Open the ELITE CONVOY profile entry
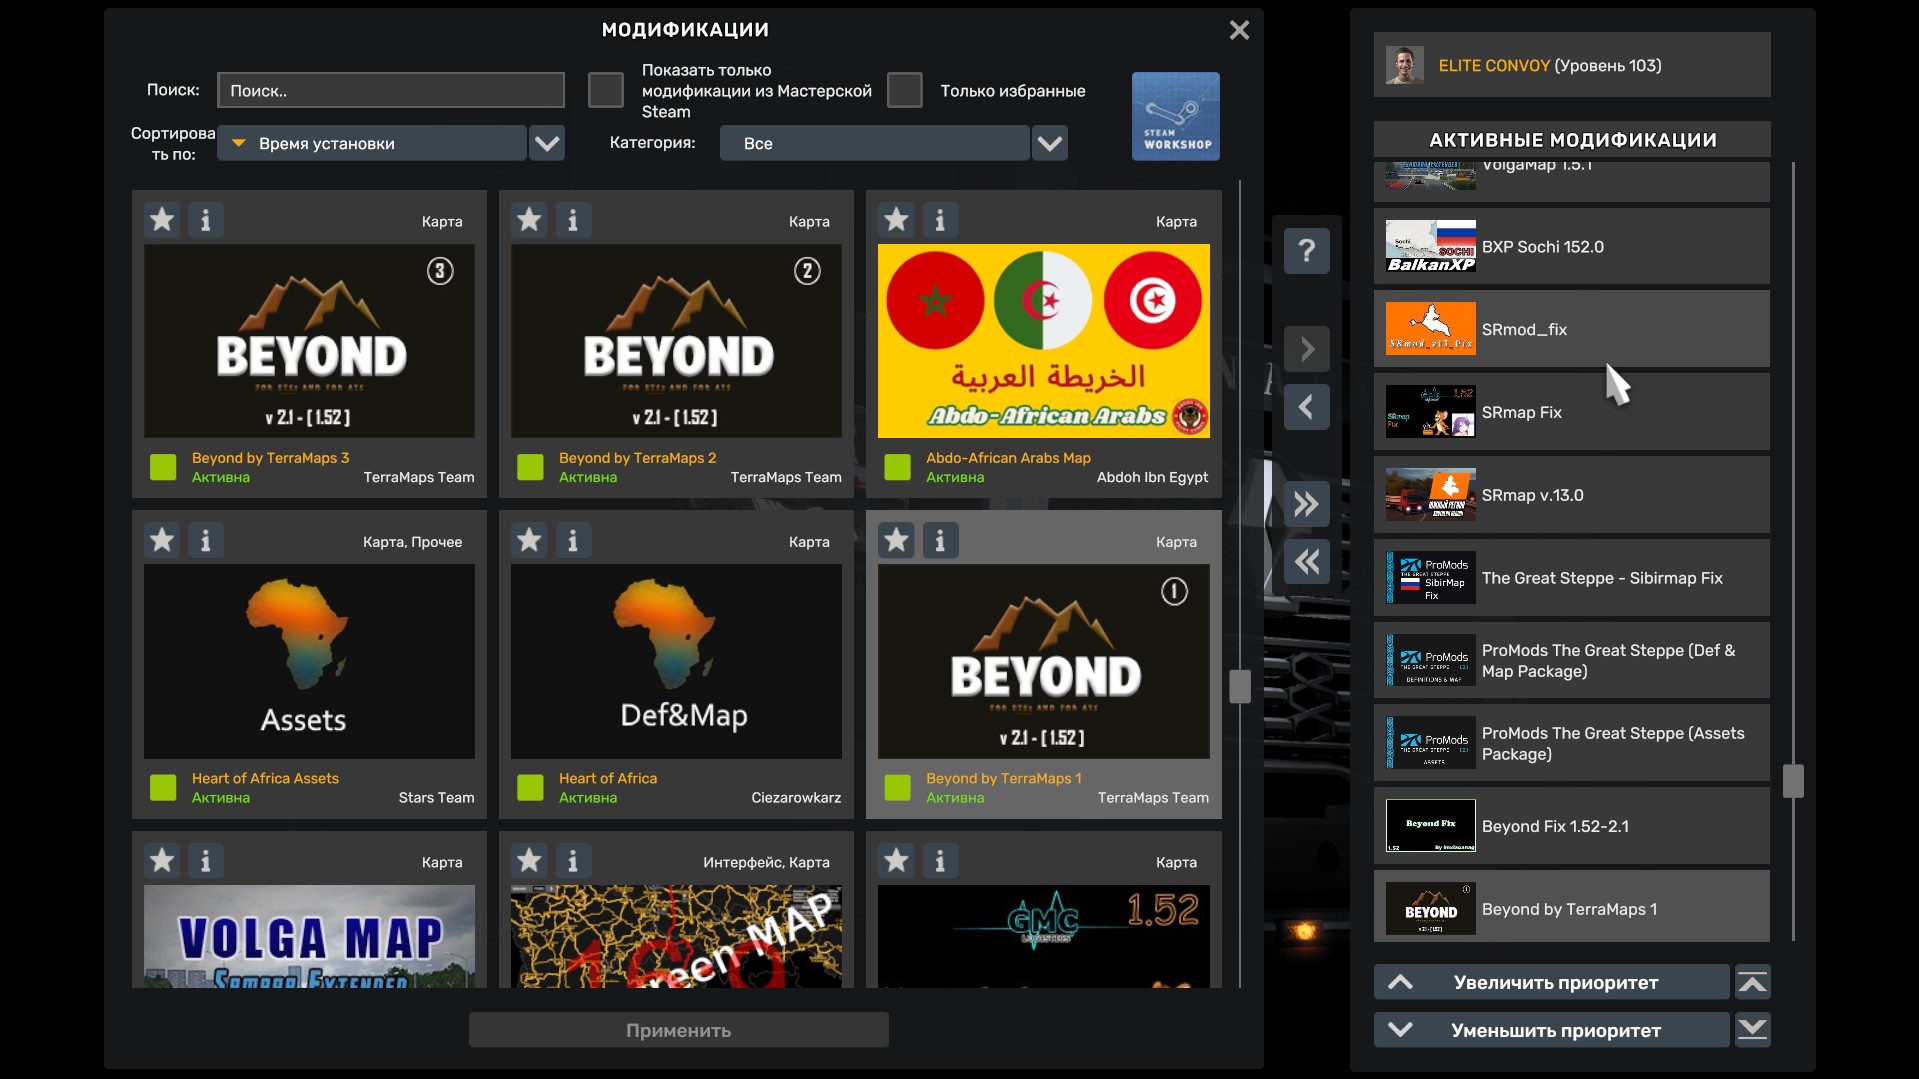The height and width of the screenshot is (1079, 1919). (1571, 65)
